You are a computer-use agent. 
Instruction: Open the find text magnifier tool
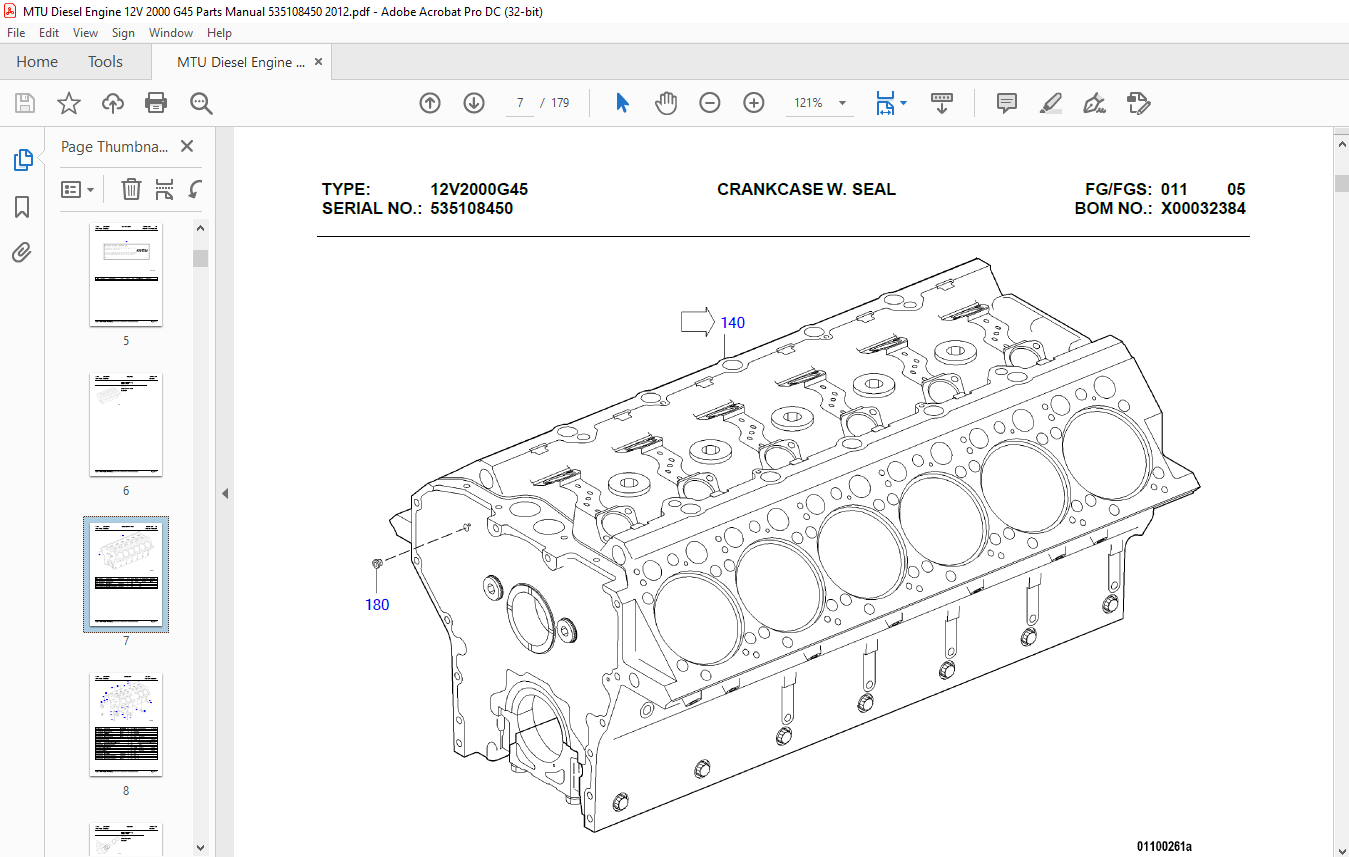point(201,103)
